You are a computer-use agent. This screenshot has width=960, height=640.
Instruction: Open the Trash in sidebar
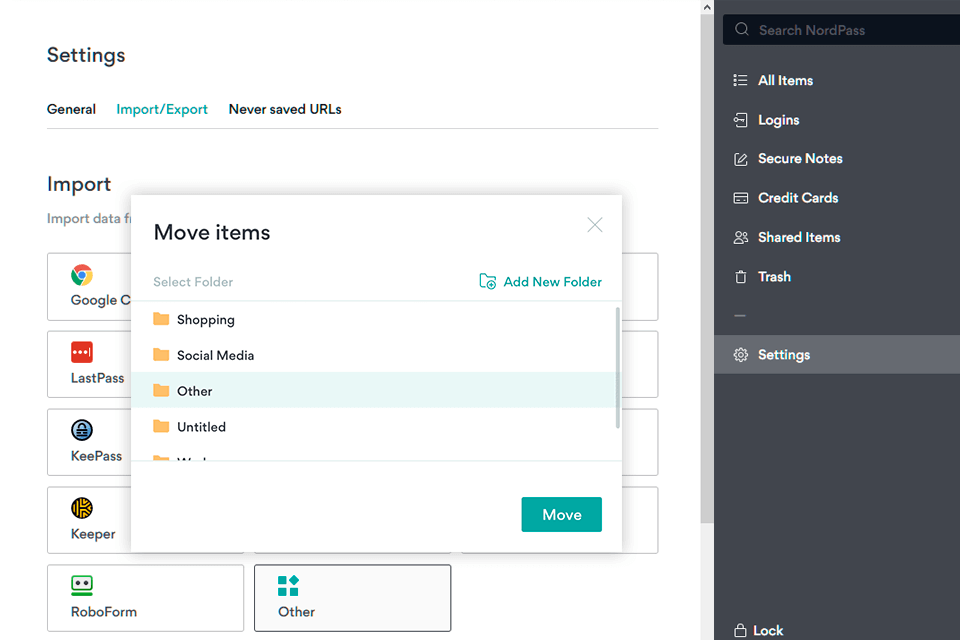tap(773, 277)
